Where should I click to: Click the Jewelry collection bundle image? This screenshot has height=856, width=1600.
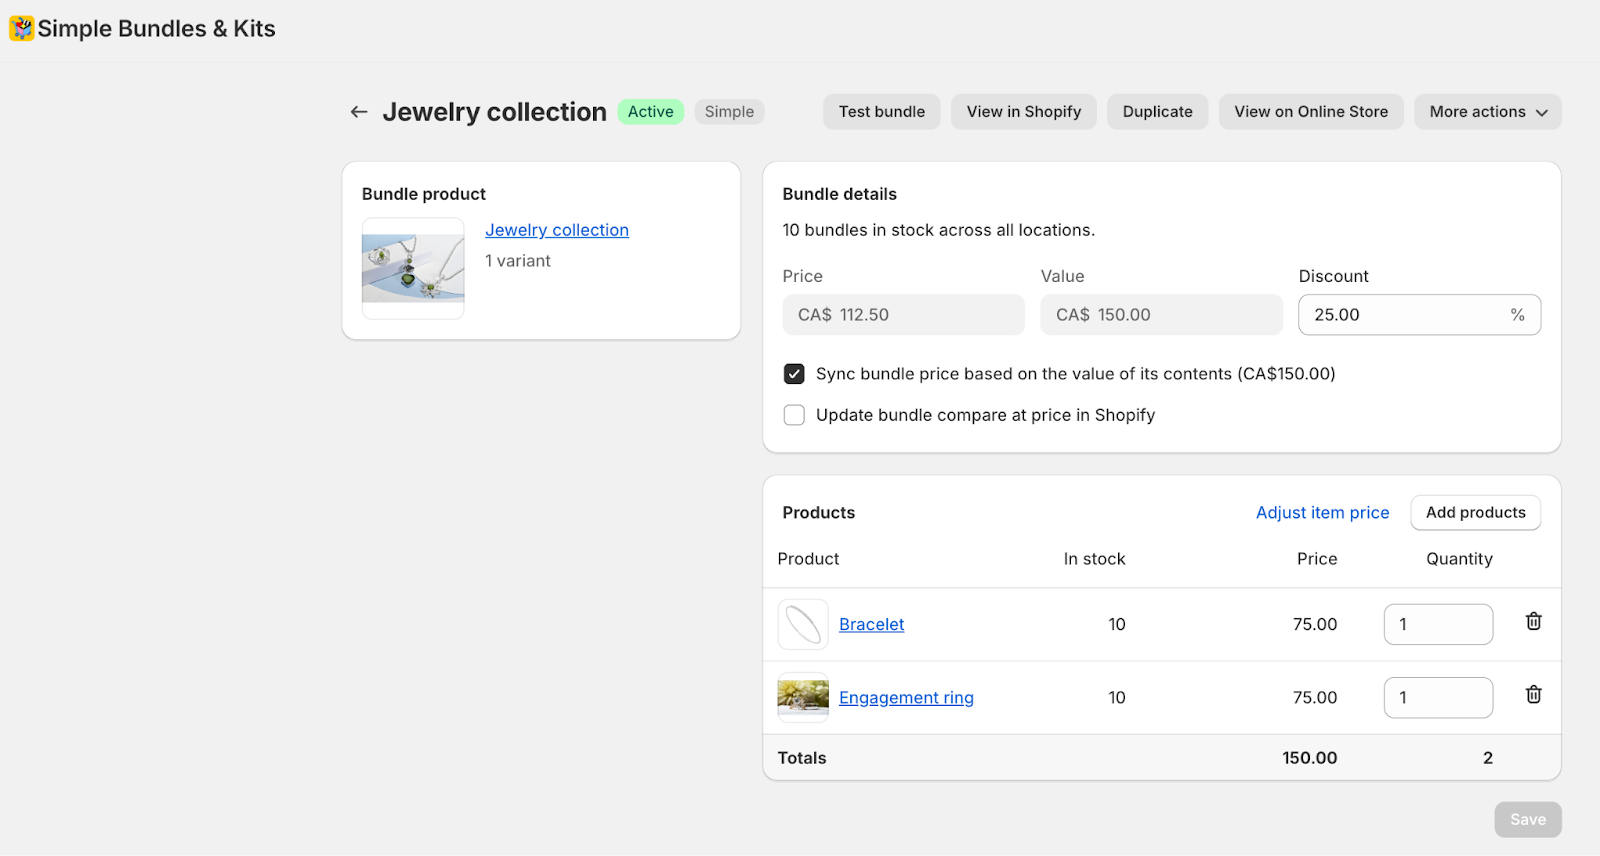pos(413,268)
